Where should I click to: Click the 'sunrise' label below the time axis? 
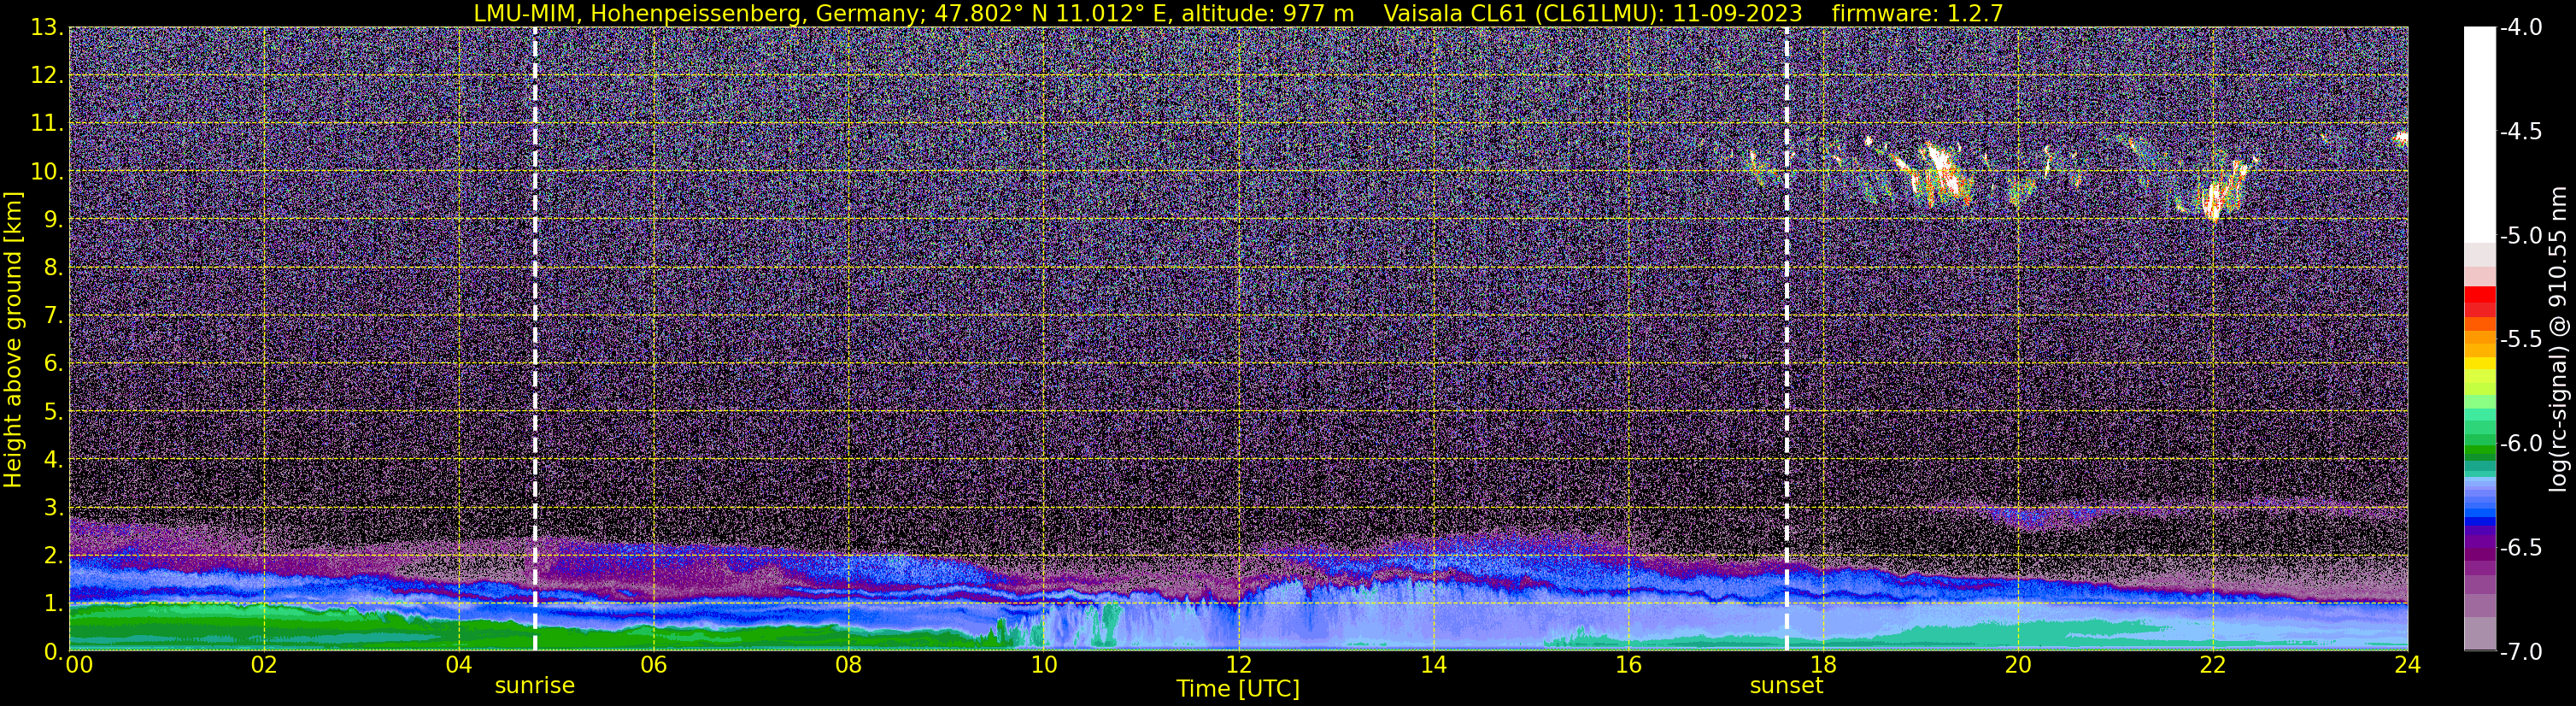pyautogui.click(x=535, y=686)
